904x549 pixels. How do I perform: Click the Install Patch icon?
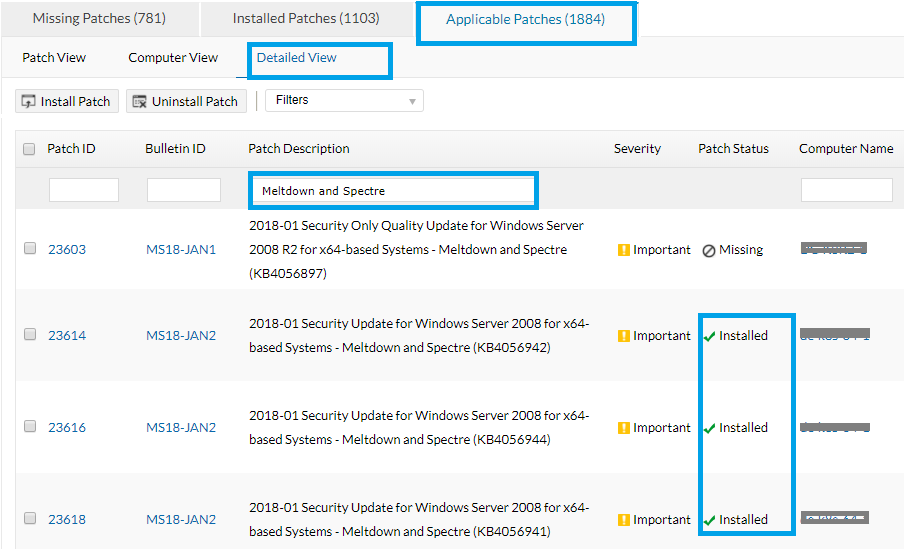29,101
